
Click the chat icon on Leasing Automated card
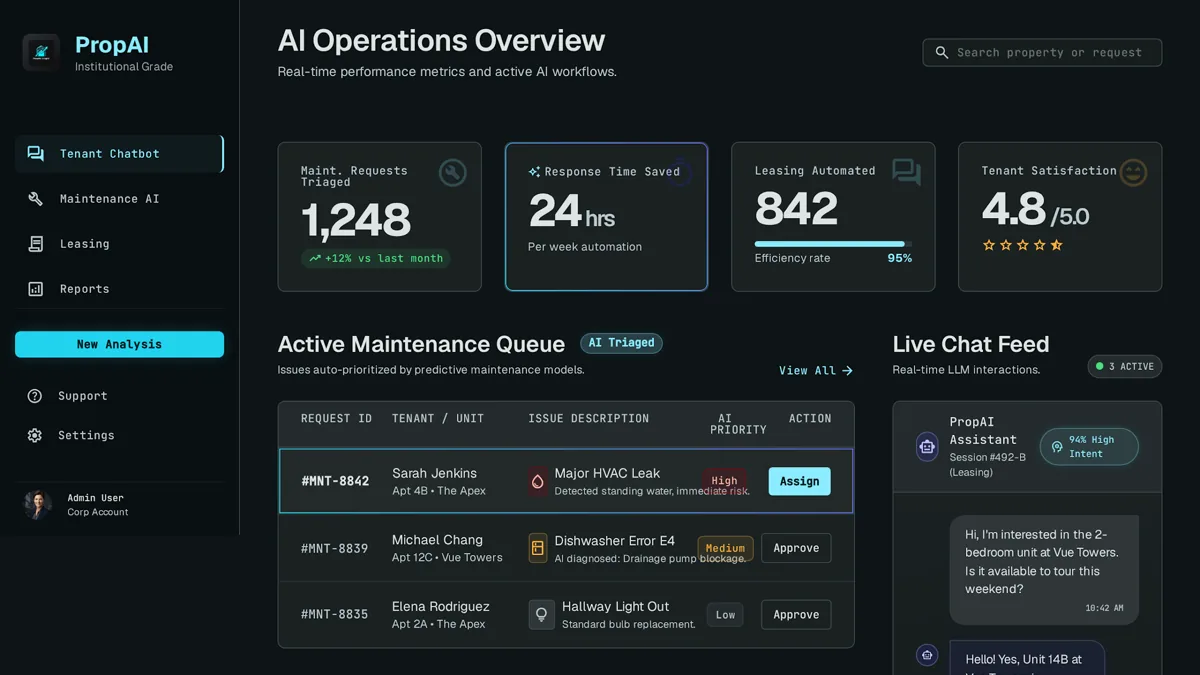[x=907, y=172]
